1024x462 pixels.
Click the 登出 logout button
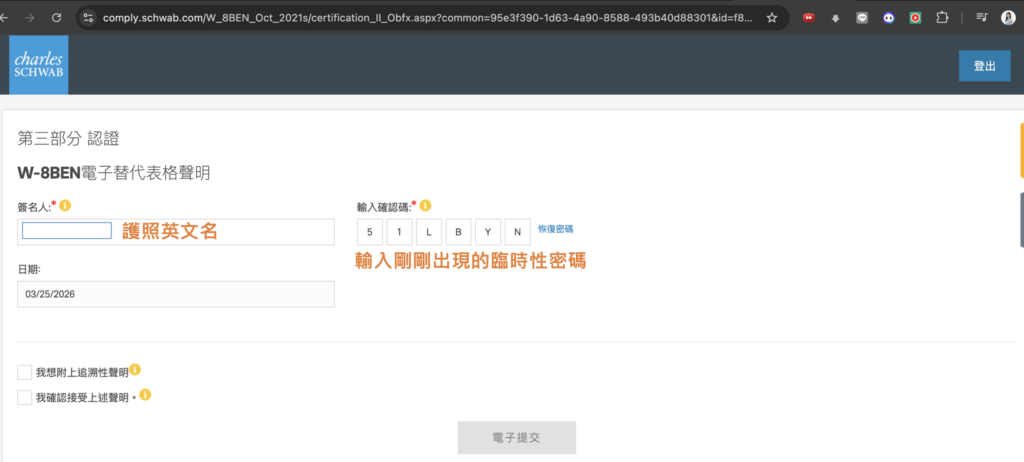point(984,66)
